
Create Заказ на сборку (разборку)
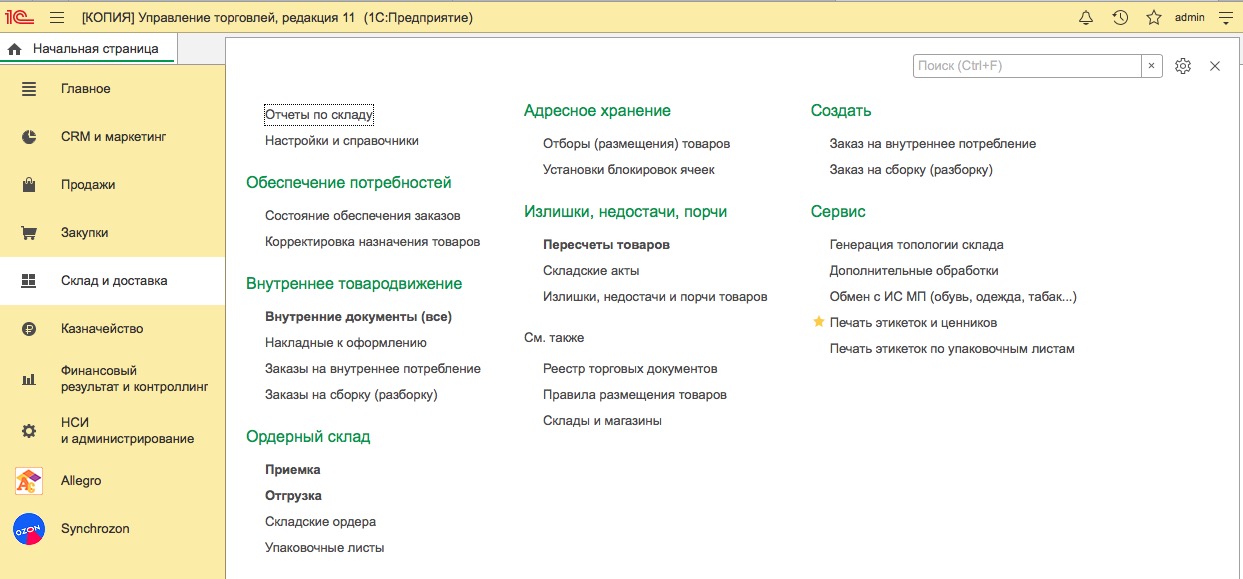[912, 170]
